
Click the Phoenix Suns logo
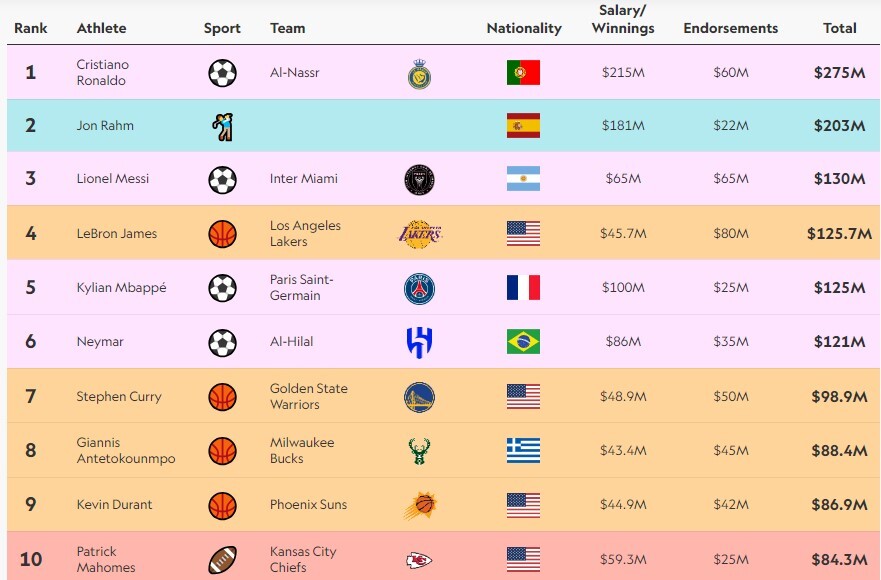click(x=419, y=505)
